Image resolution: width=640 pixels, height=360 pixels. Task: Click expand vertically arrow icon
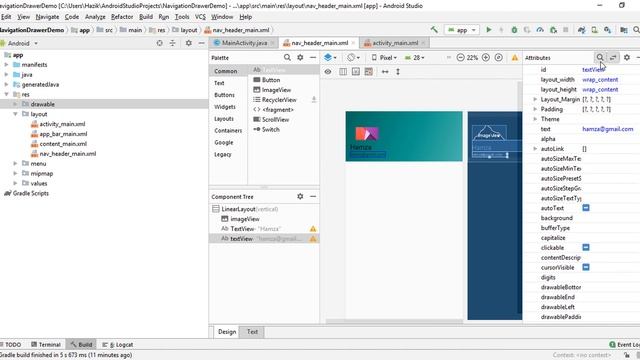pyautogui.click(x=398, y=71)
